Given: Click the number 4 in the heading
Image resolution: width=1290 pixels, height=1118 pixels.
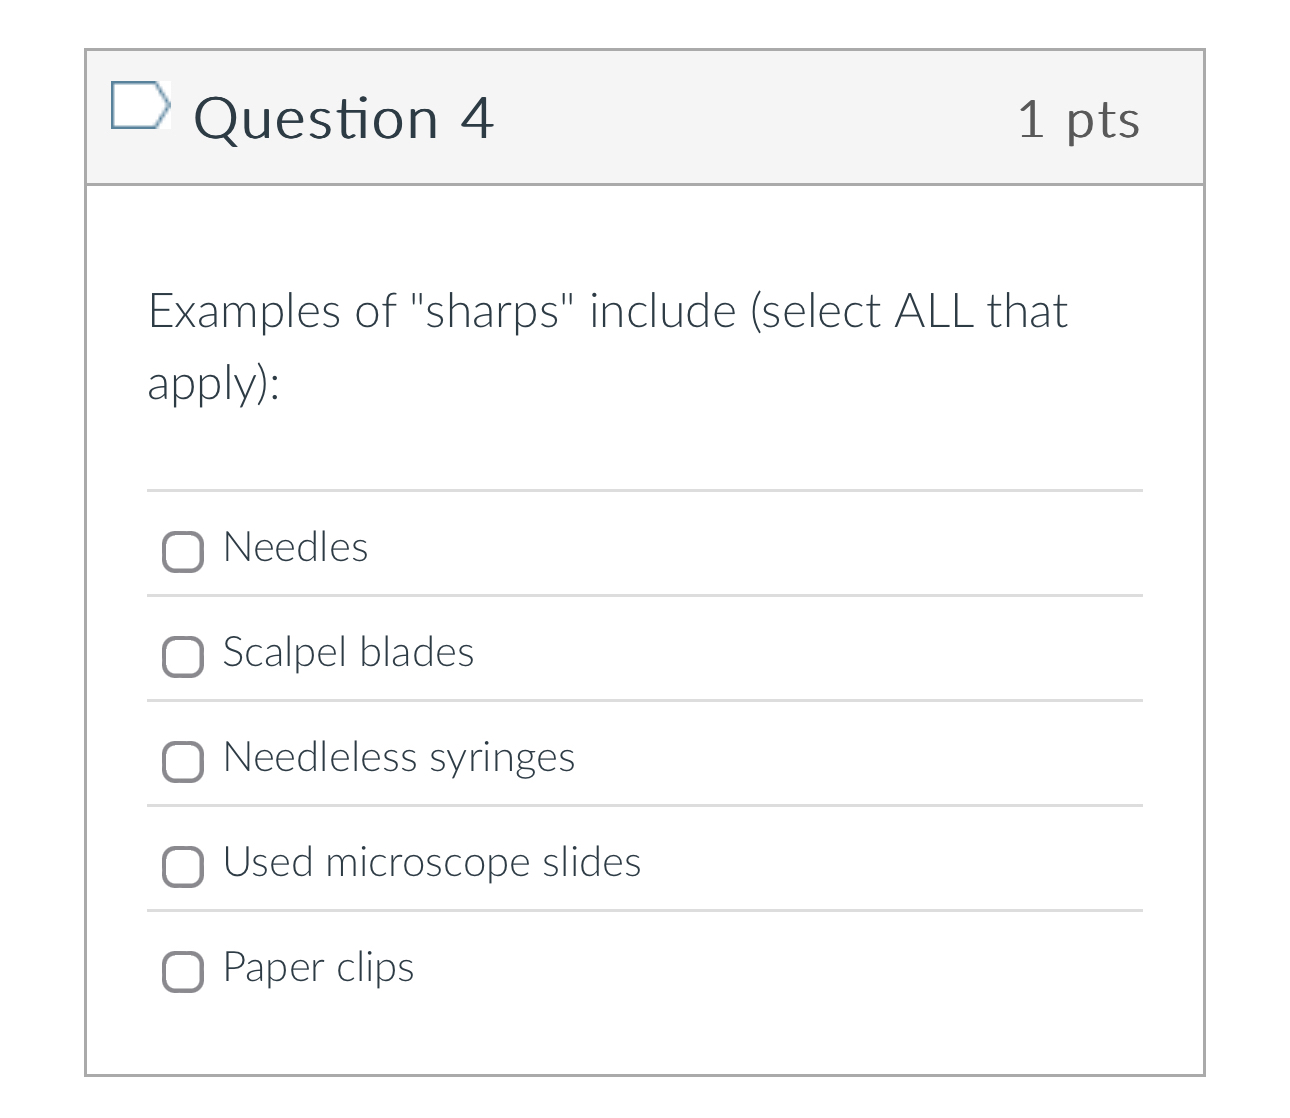Looking at the screenshot, I should click(477, 119).
